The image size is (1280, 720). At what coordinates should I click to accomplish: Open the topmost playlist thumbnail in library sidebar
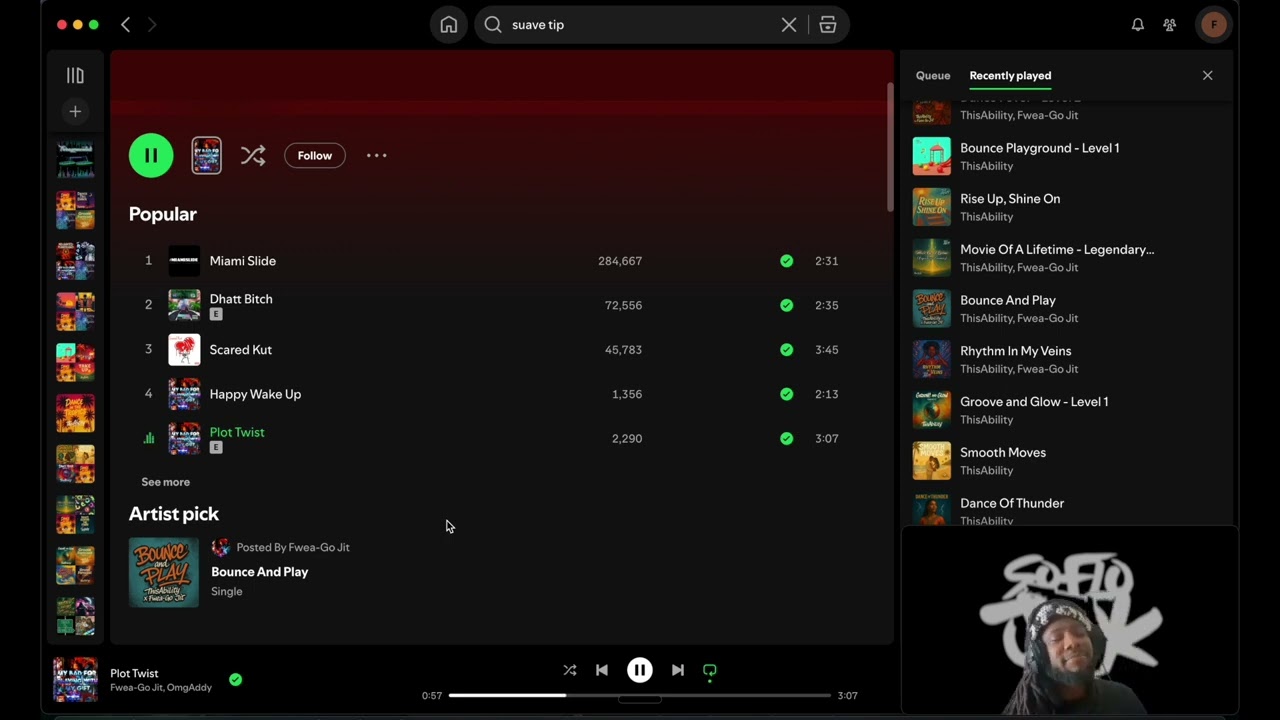[75, 160]
